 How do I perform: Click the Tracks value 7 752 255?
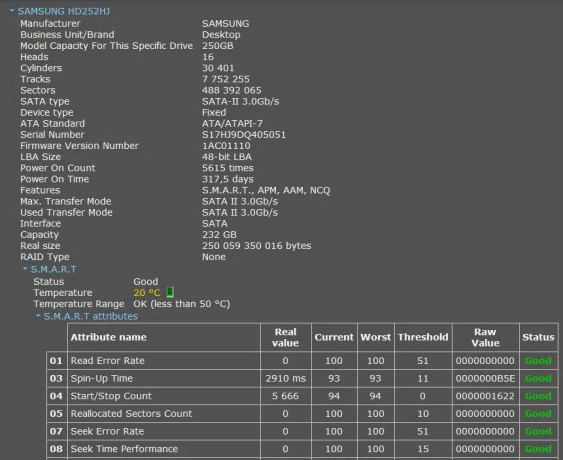point(225,79)
